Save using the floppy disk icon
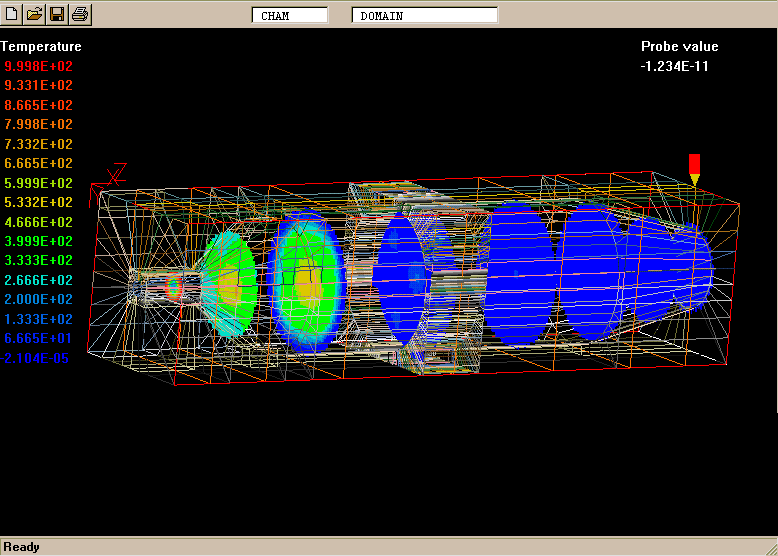778x556 pixels. pyautogui.click(x=57, y=14)
